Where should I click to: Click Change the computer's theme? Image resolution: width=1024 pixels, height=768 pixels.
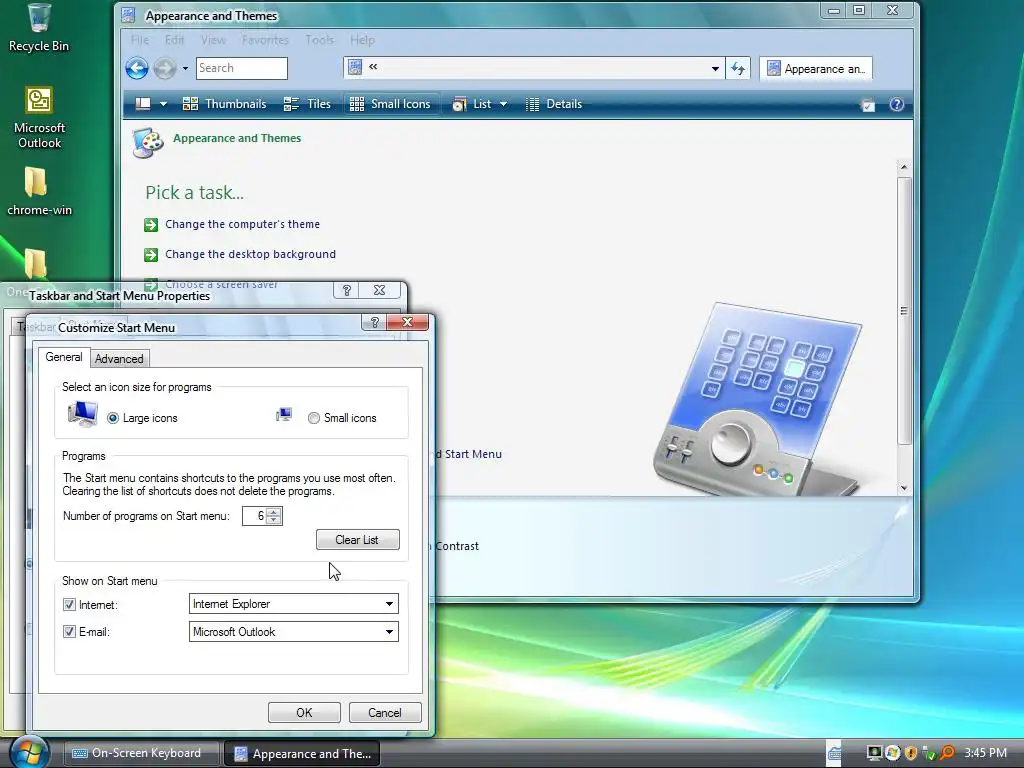coord(242,224)
